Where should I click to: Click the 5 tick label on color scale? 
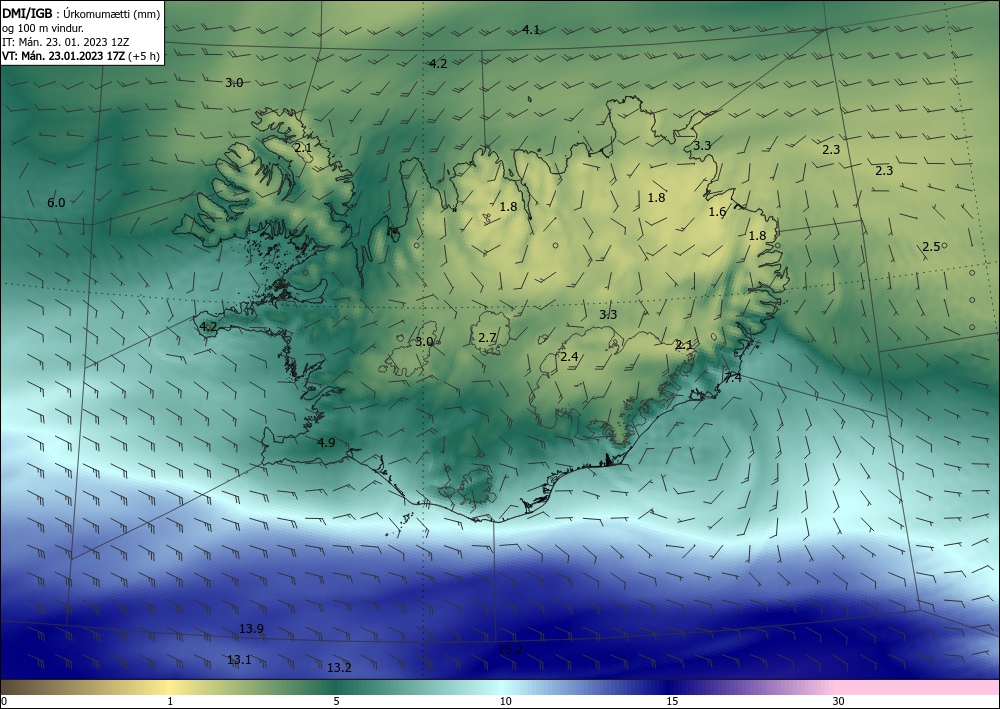[336, 701]
